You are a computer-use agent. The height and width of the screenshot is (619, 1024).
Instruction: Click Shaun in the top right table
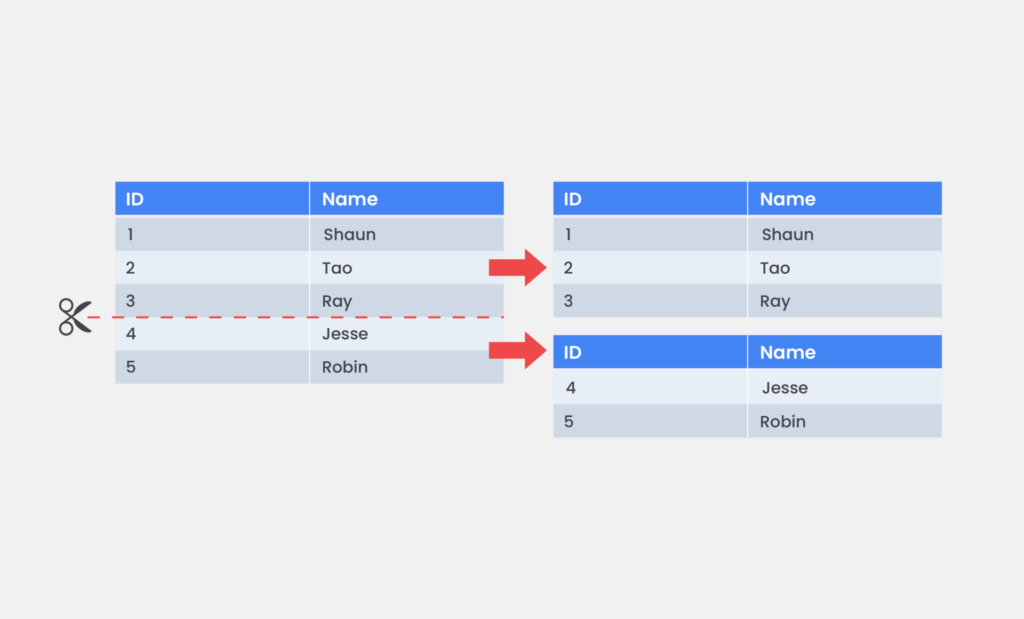(x=845, y=234)
